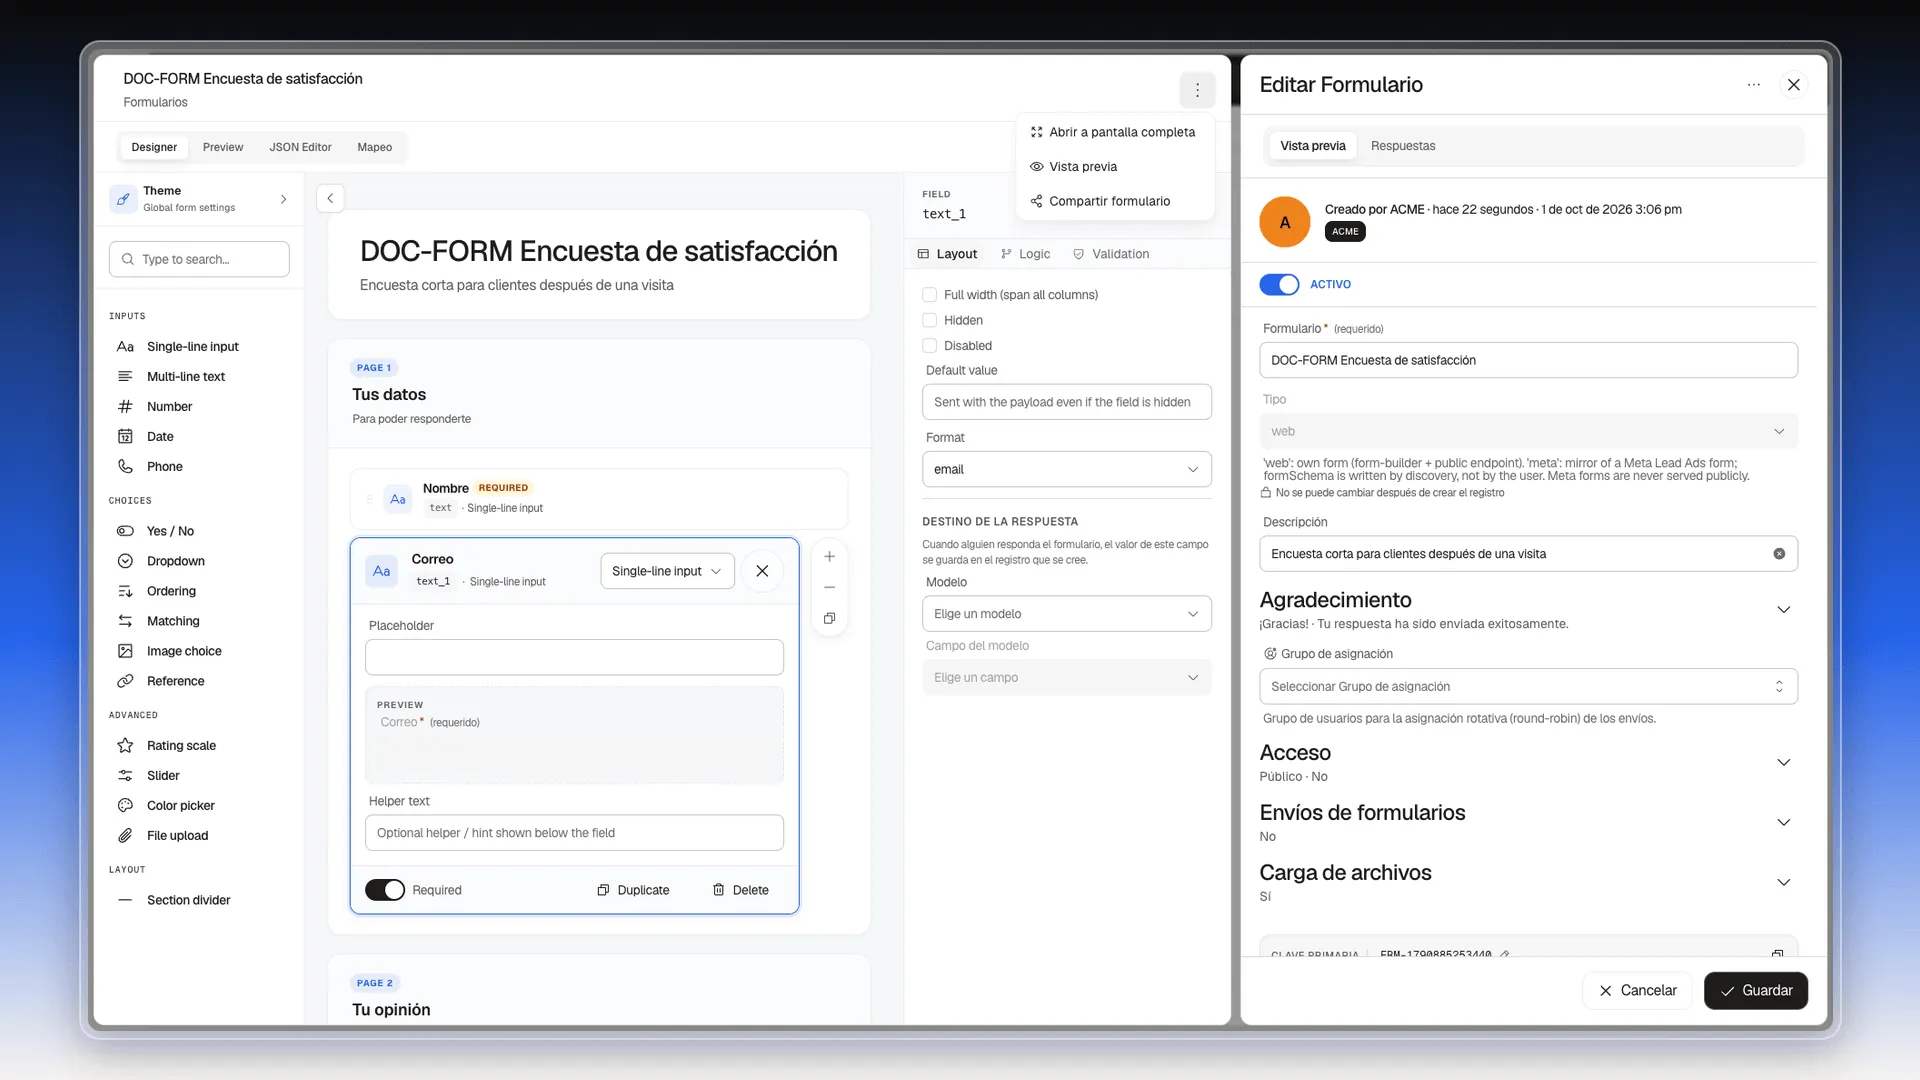
Task: Click Delete on the Correo field
Action: pos(741,890)
